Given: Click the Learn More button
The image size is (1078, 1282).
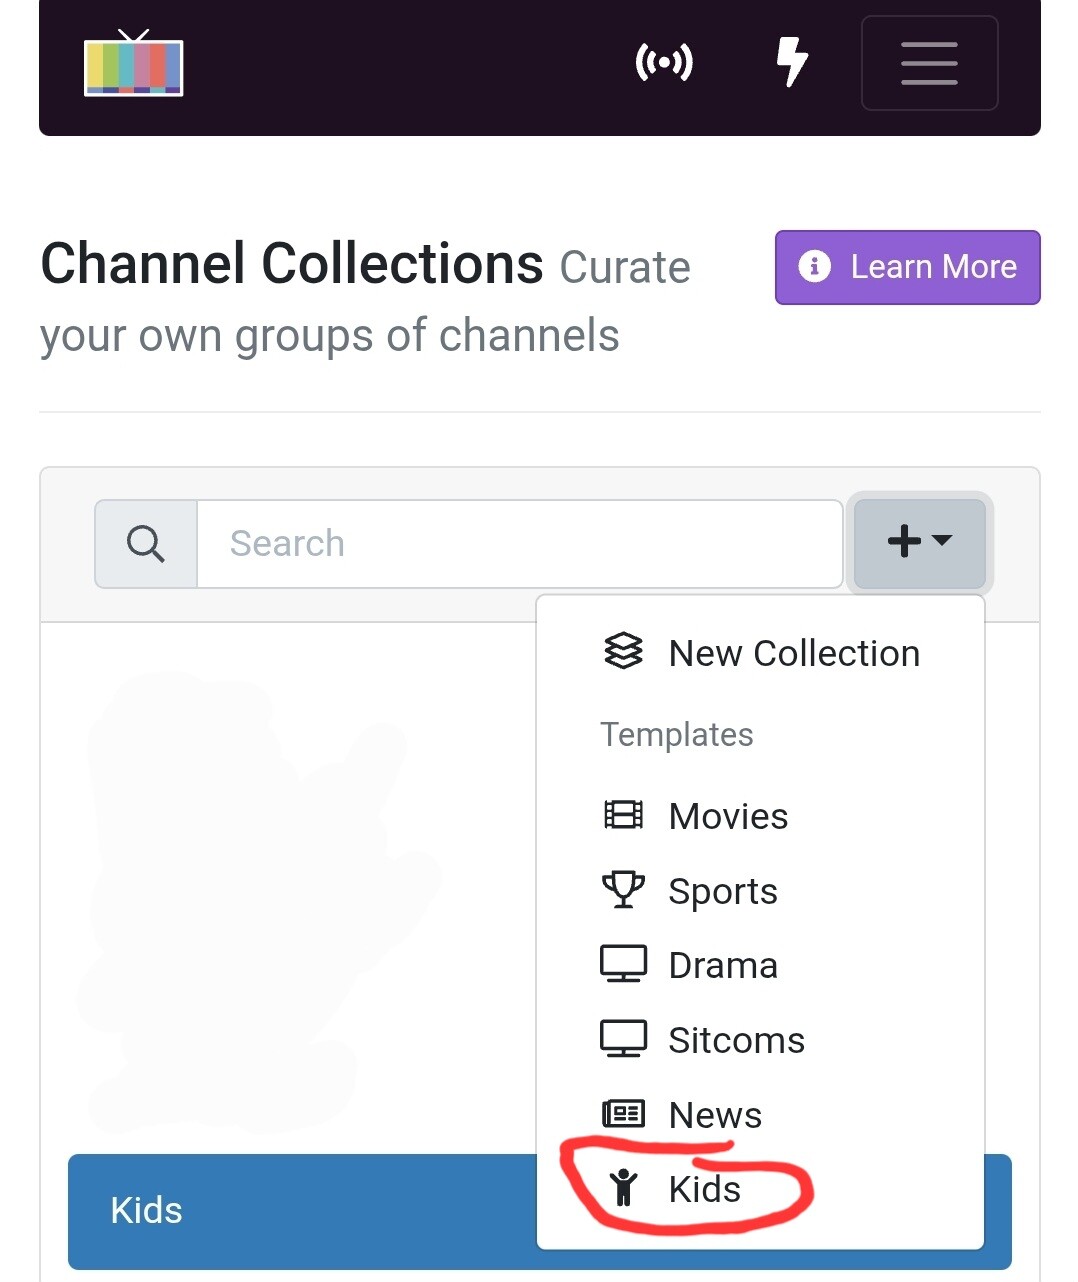Looking at the screenshot, I should coord(907,267).
